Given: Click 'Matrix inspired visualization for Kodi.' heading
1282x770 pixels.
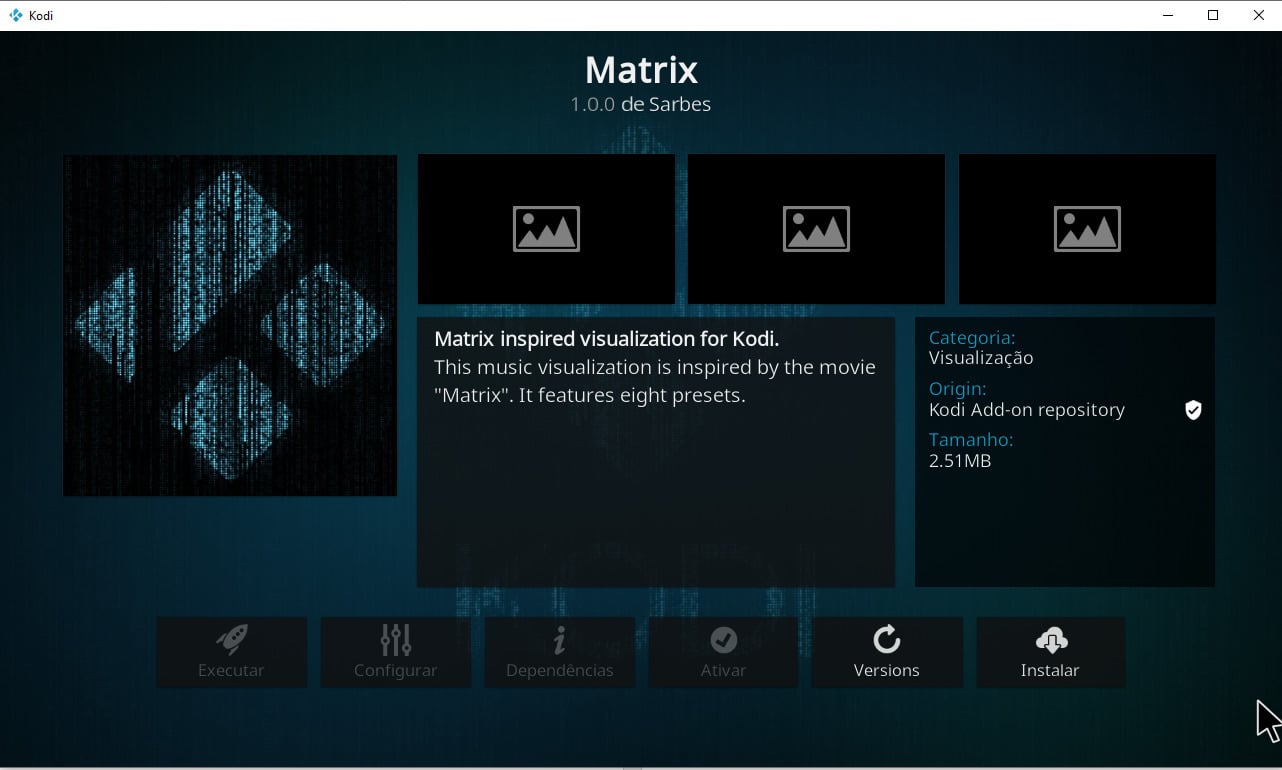Looking at the screenshot, I should point(606,339).
